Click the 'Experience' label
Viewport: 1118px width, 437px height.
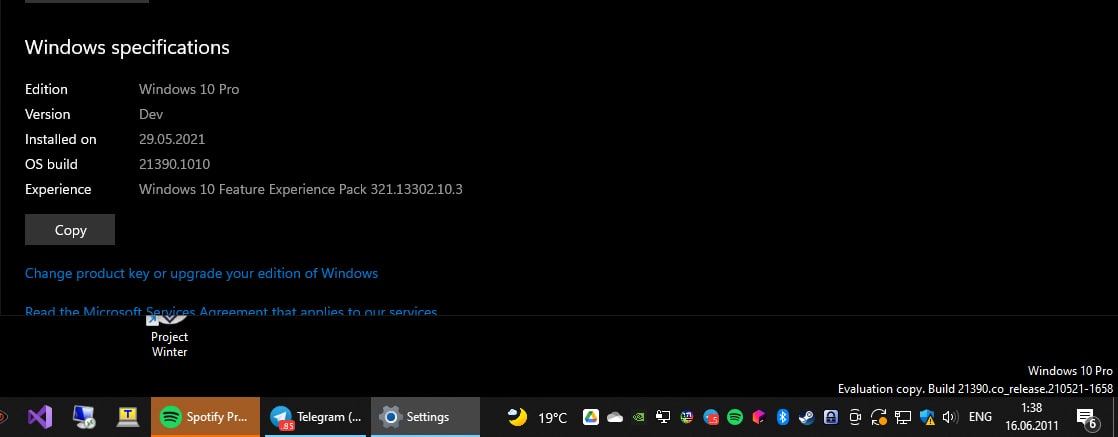(58, 189)
